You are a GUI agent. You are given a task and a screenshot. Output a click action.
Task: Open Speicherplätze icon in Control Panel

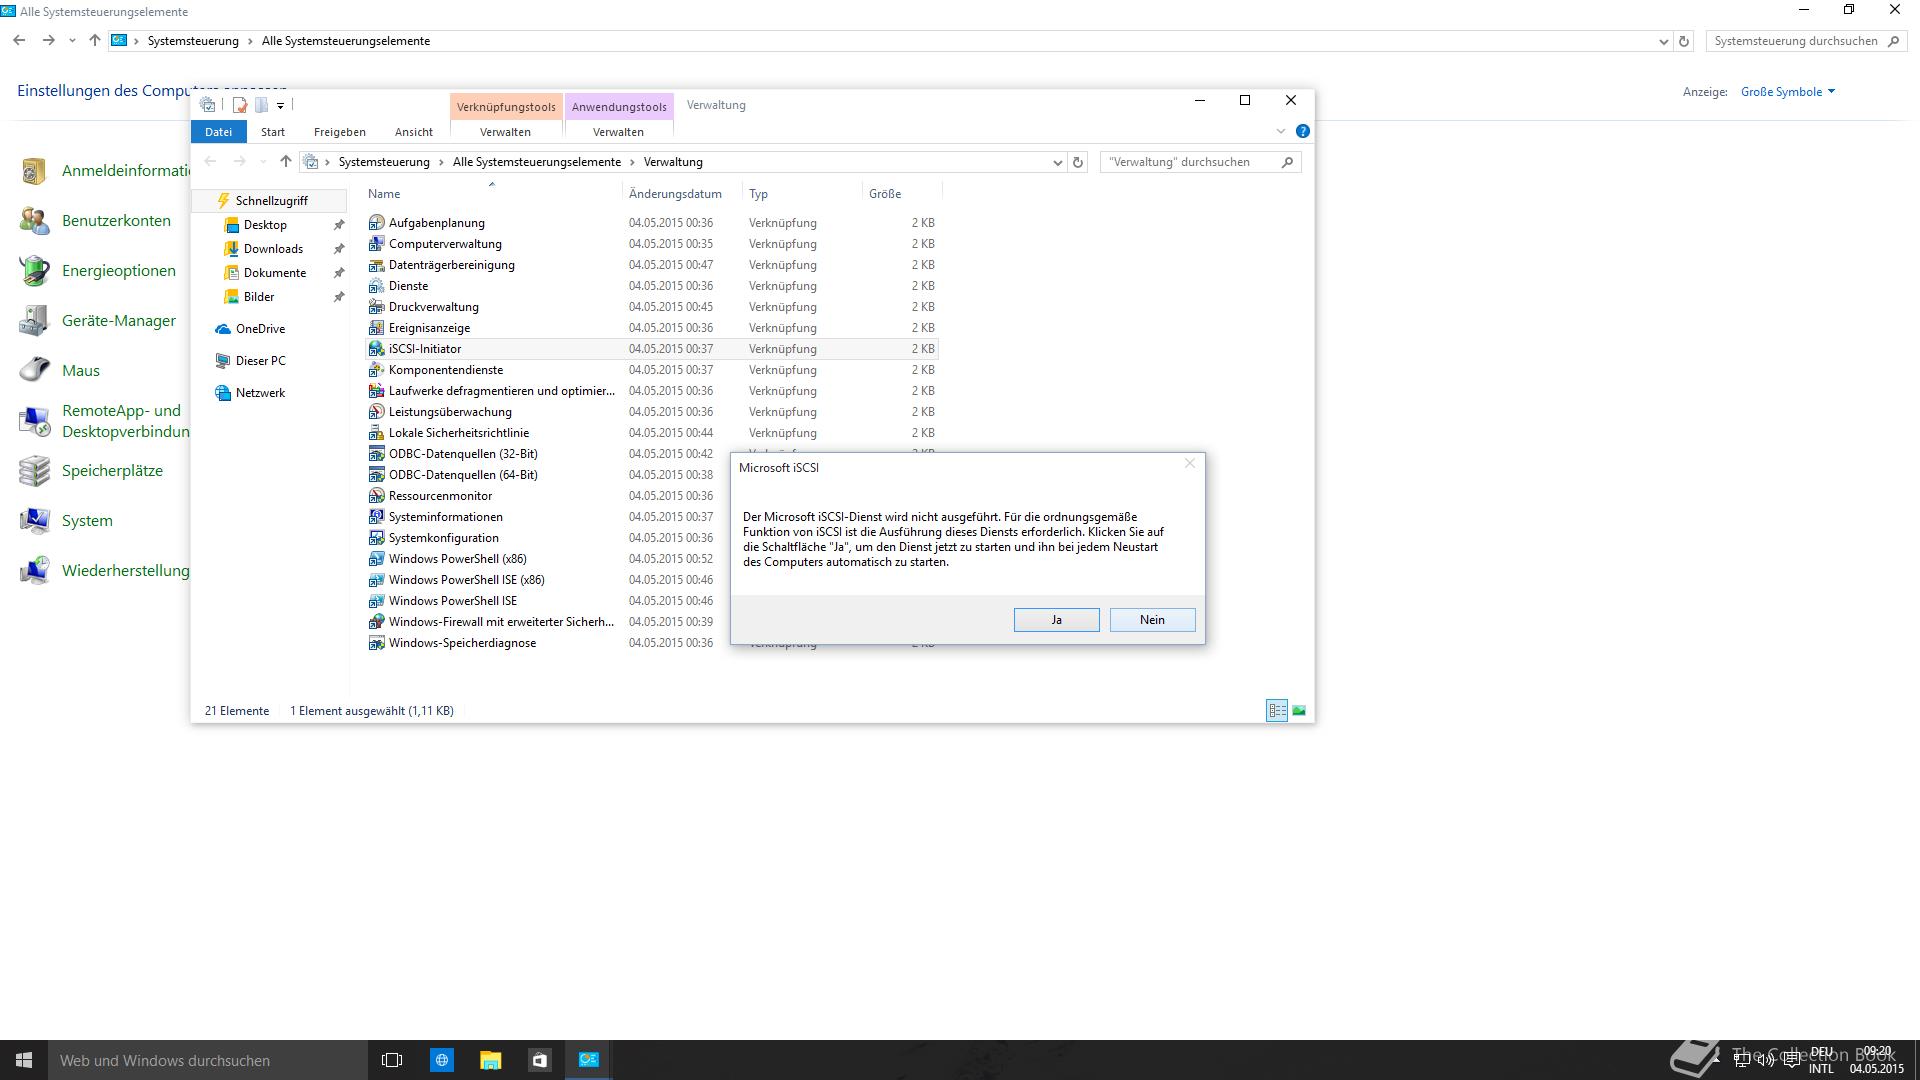tap(34, 471)
